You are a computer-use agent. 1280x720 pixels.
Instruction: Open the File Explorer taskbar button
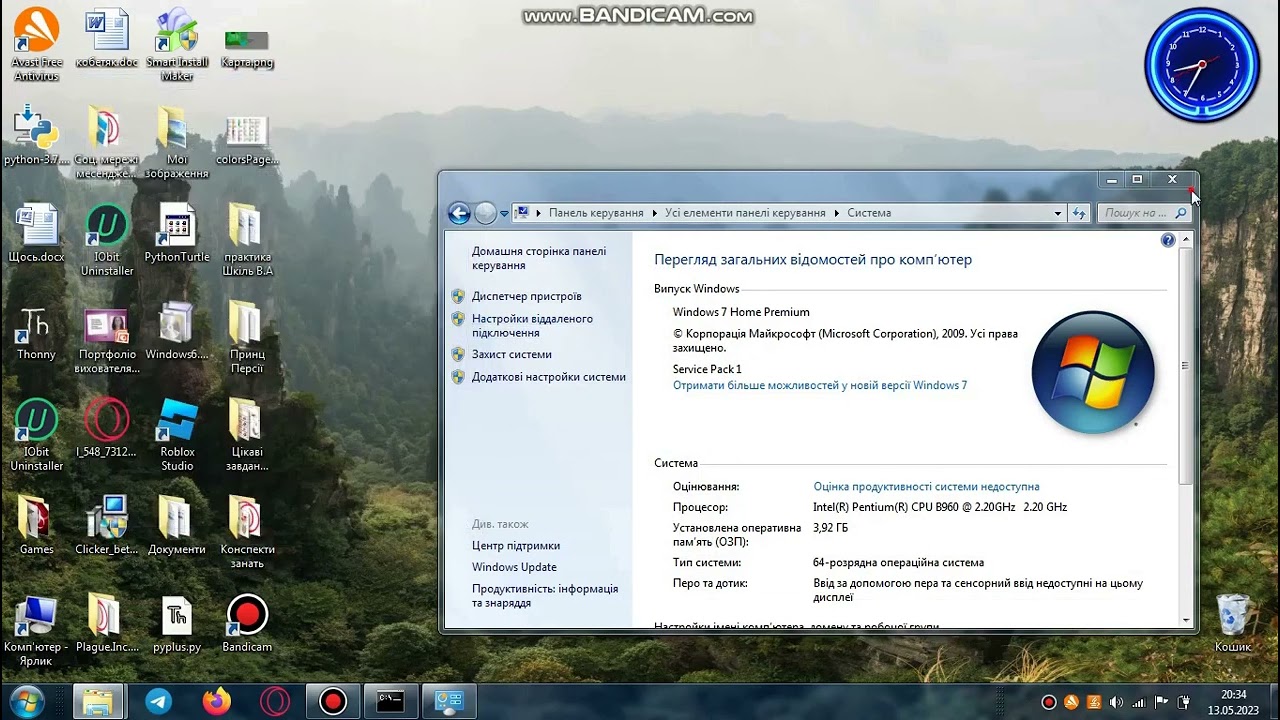pyautogui.click(x=98, y=701)
